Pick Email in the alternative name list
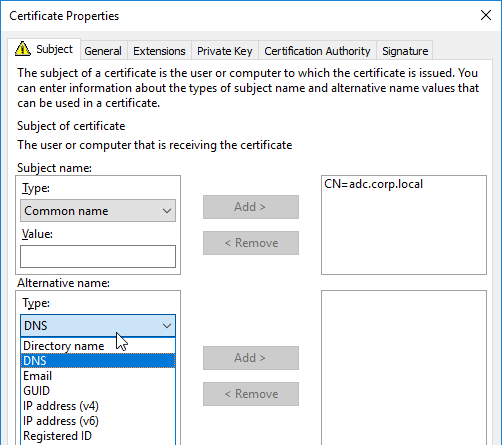Screen dimensions: 502x445 98,376
